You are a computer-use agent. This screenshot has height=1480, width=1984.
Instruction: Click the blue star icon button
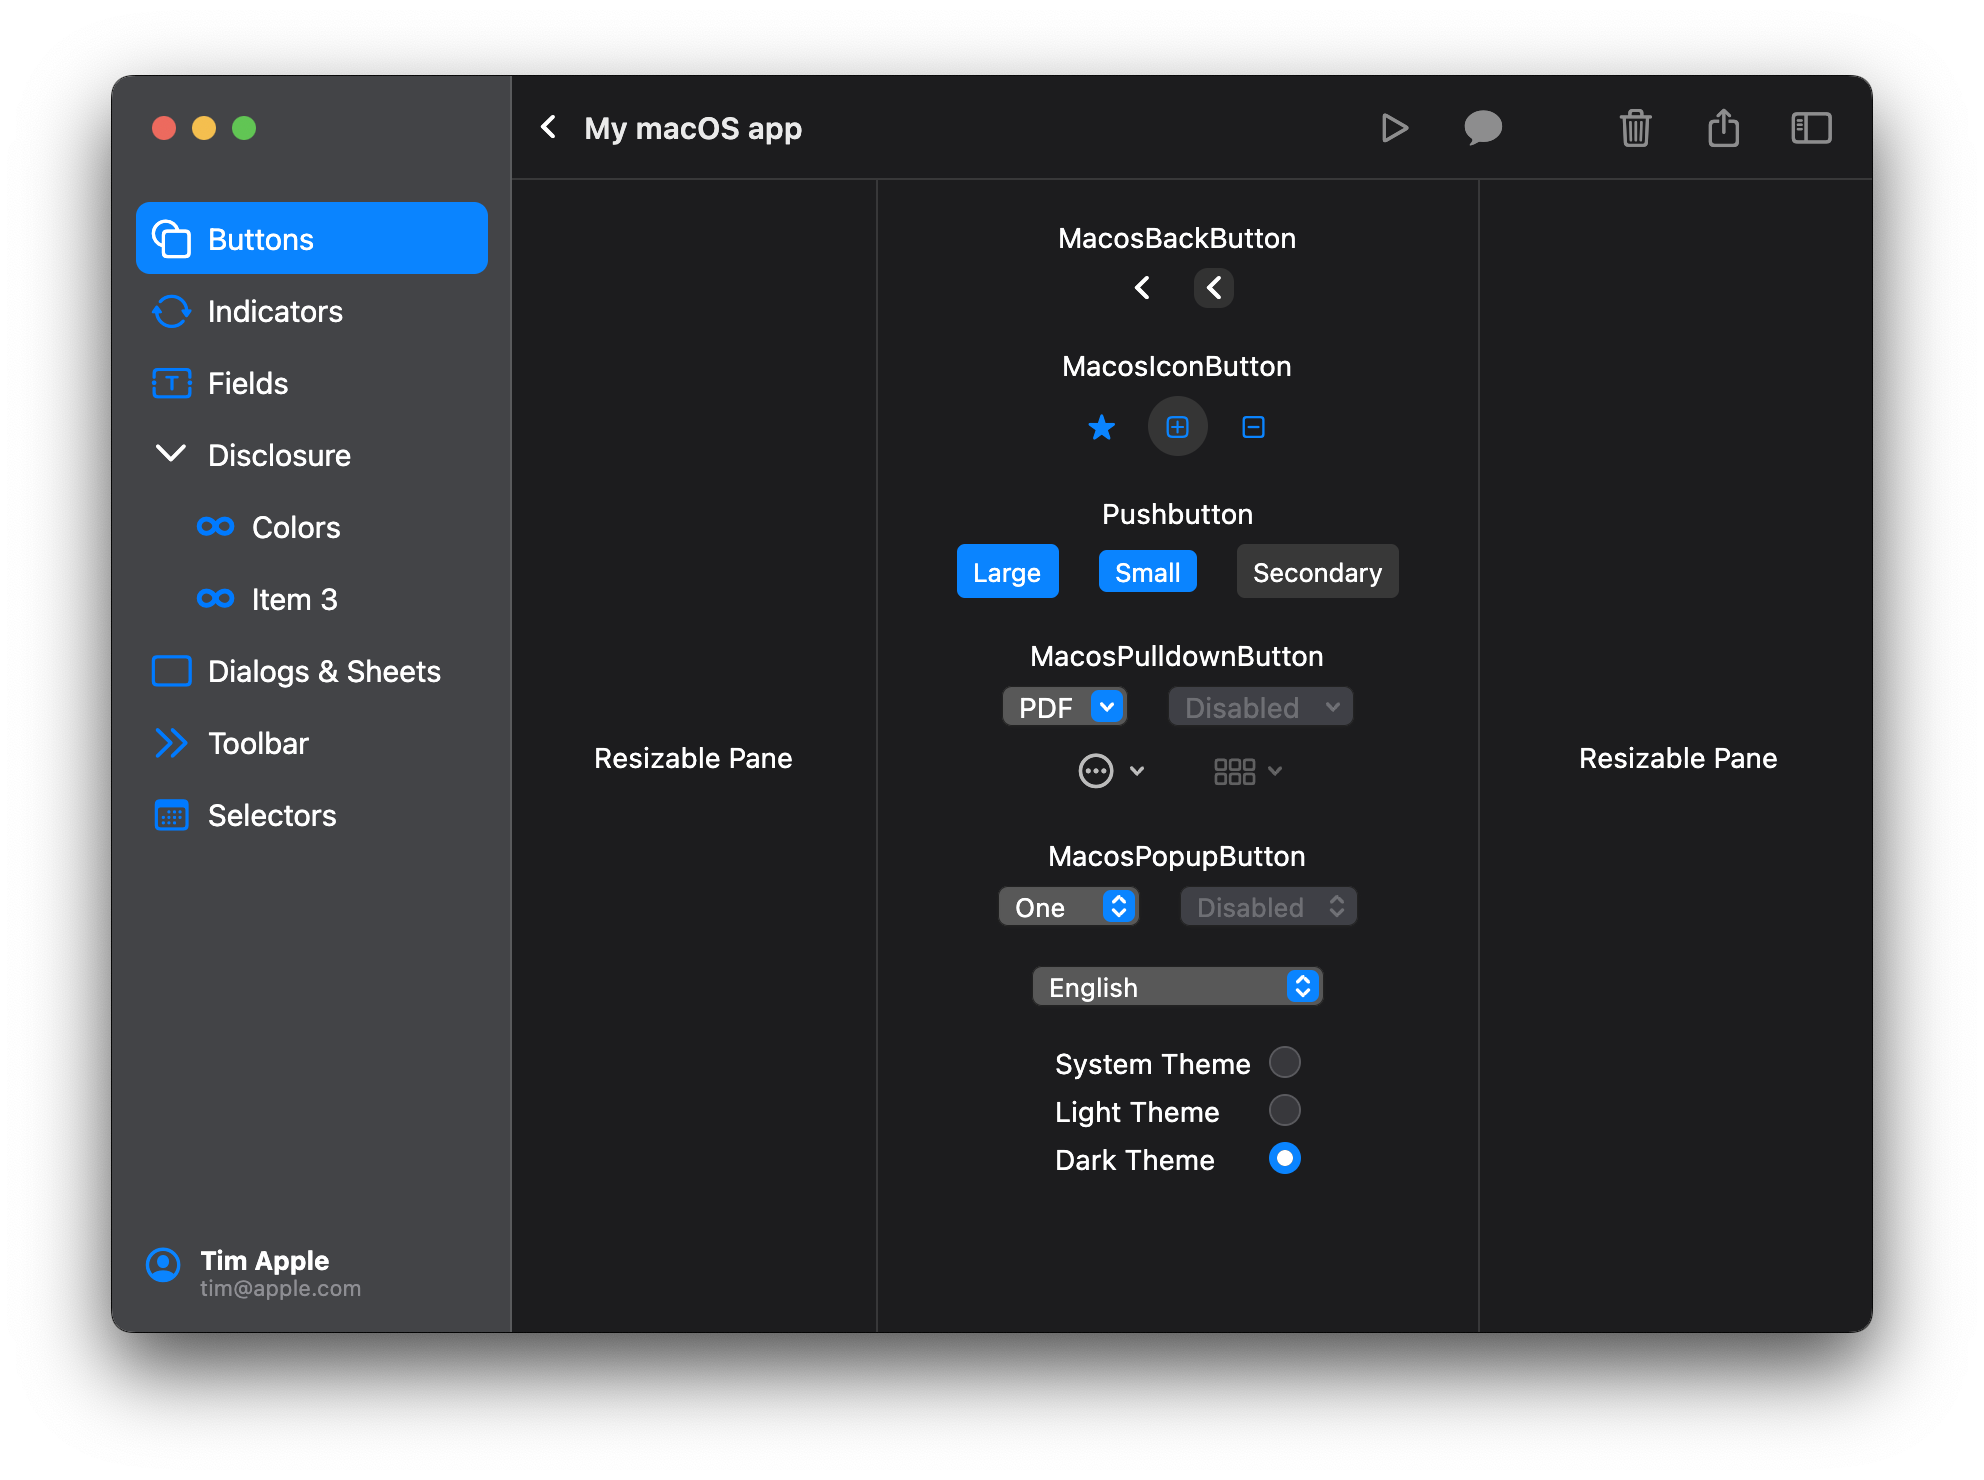(x=1101, y=428)
